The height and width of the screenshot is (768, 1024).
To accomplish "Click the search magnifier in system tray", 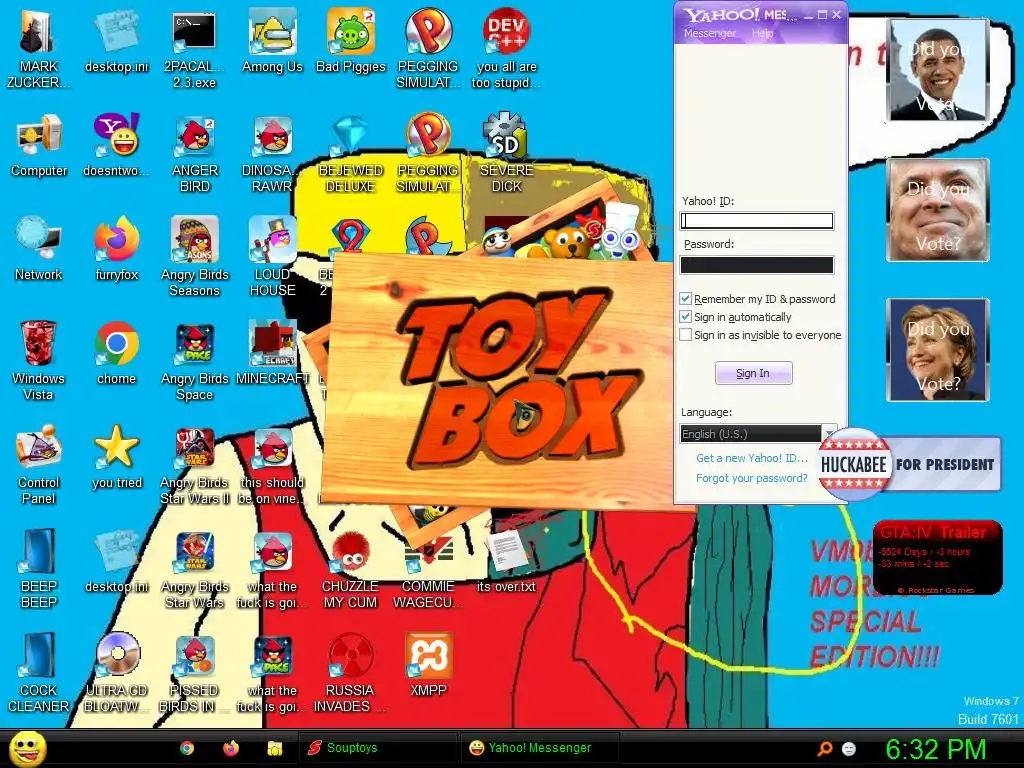I will click(825, 748).
